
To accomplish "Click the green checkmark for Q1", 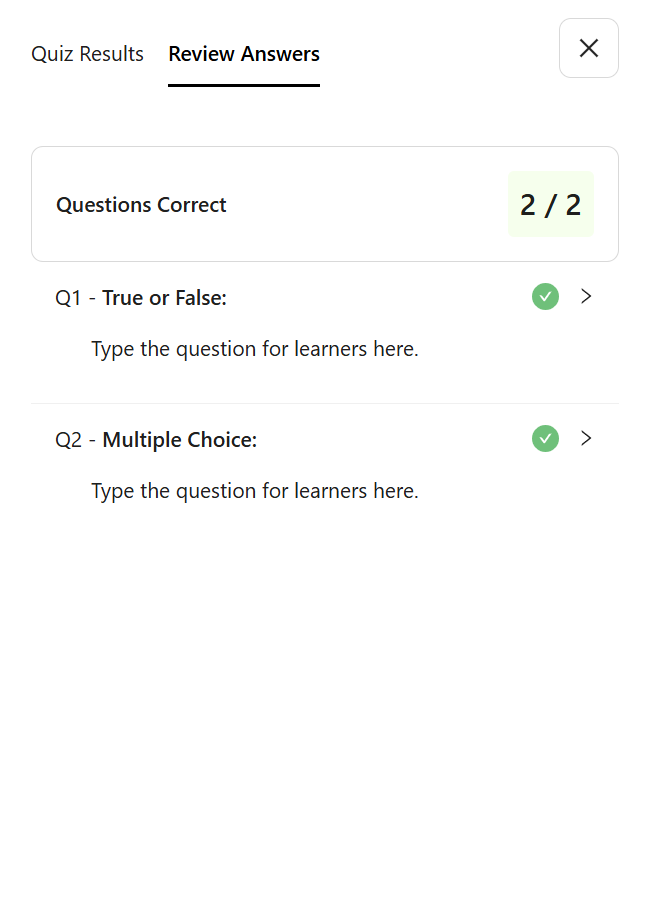I will tap(545, 297).
